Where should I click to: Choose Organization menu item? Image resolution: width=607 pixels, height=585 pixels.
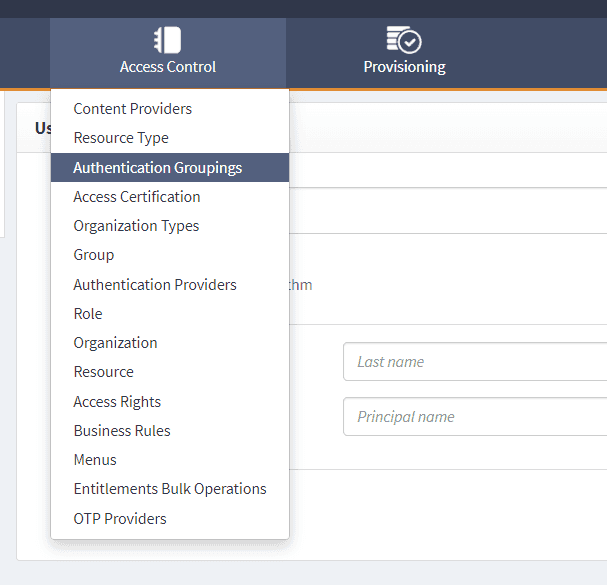coord(115,343)
